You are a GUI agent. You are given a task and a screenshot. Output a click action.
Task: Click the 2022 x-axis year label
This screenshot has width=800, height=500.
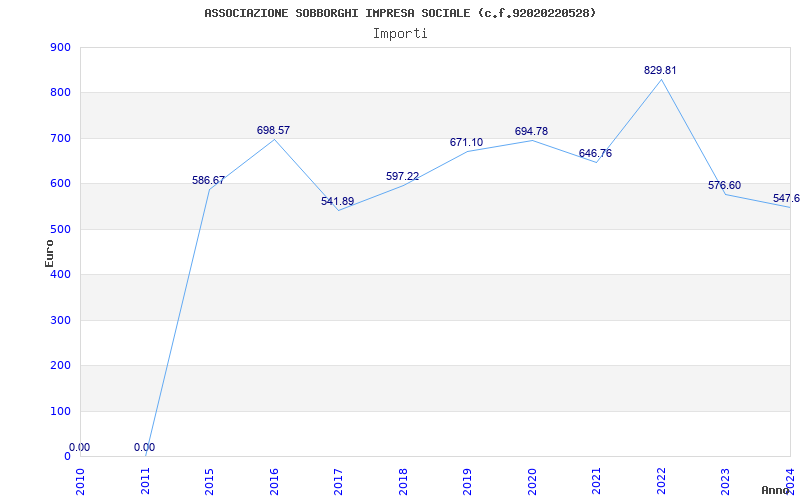(x=661, y=481)
